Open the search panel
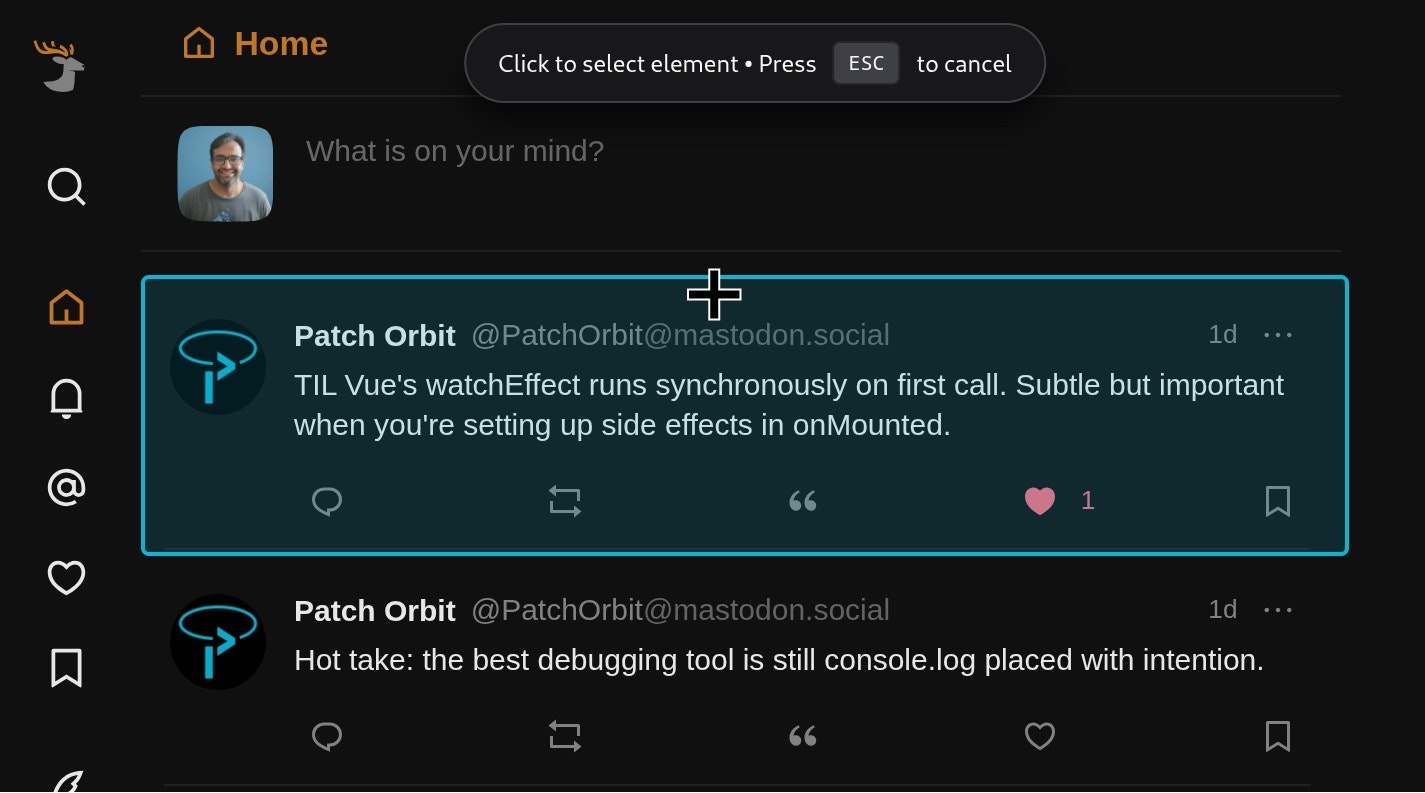This screenshot has width=1425, height=793. 65,187
